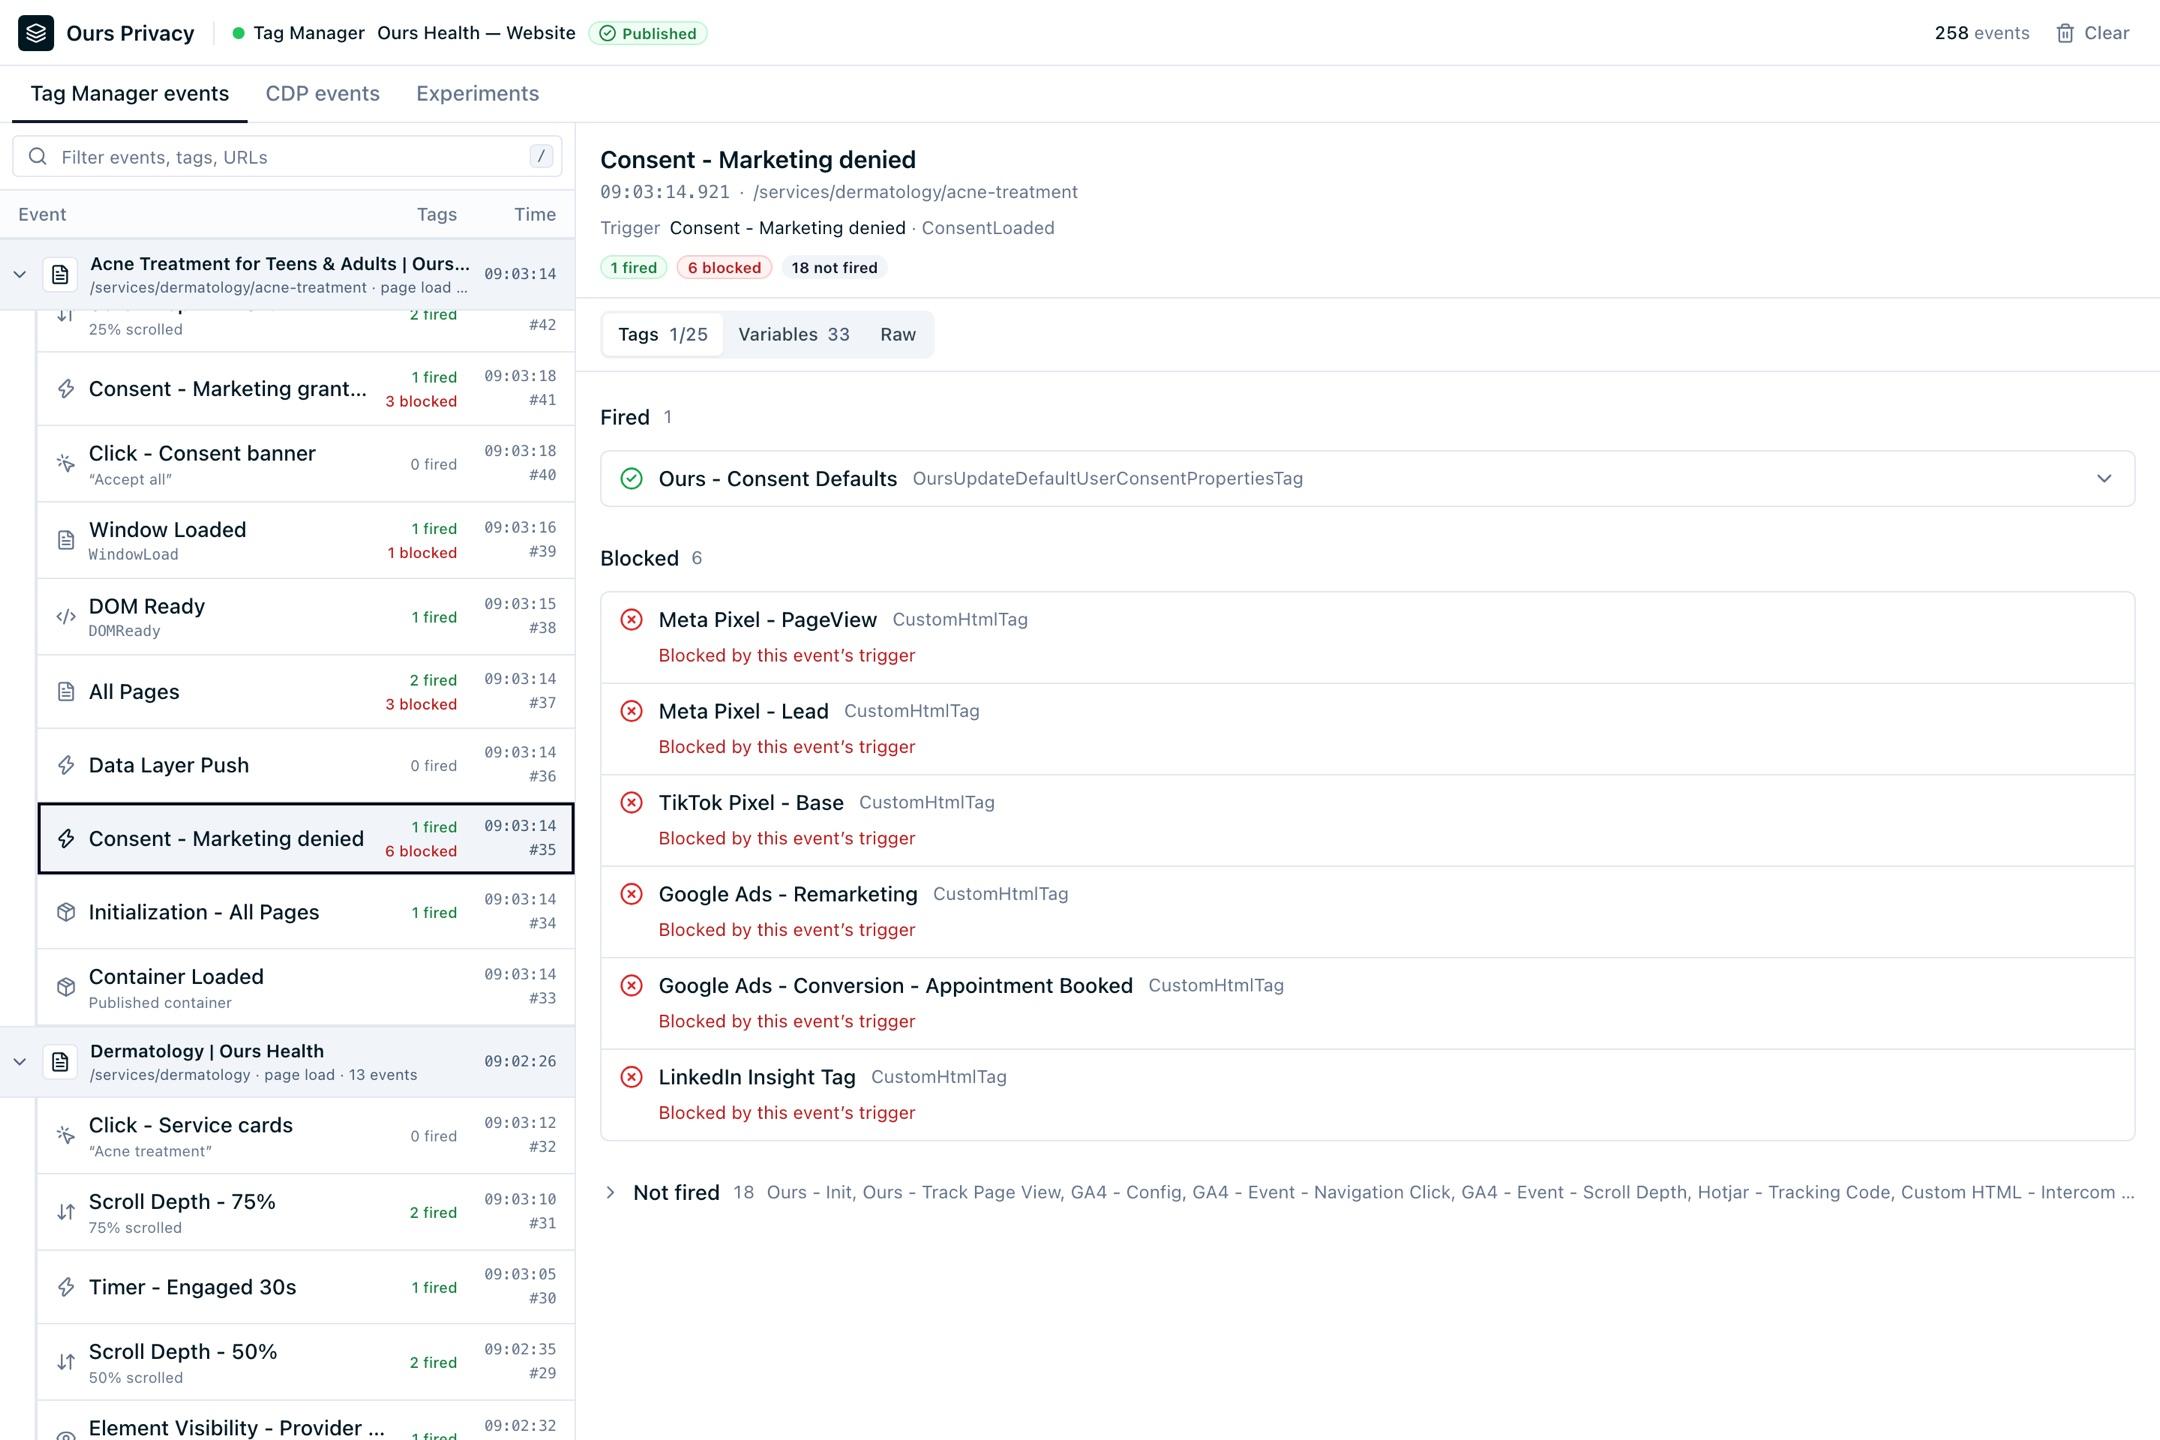This screenshot has height=1440, width=2160.
Task: Select the All Pages event row
Action: (x=306, y=692)
